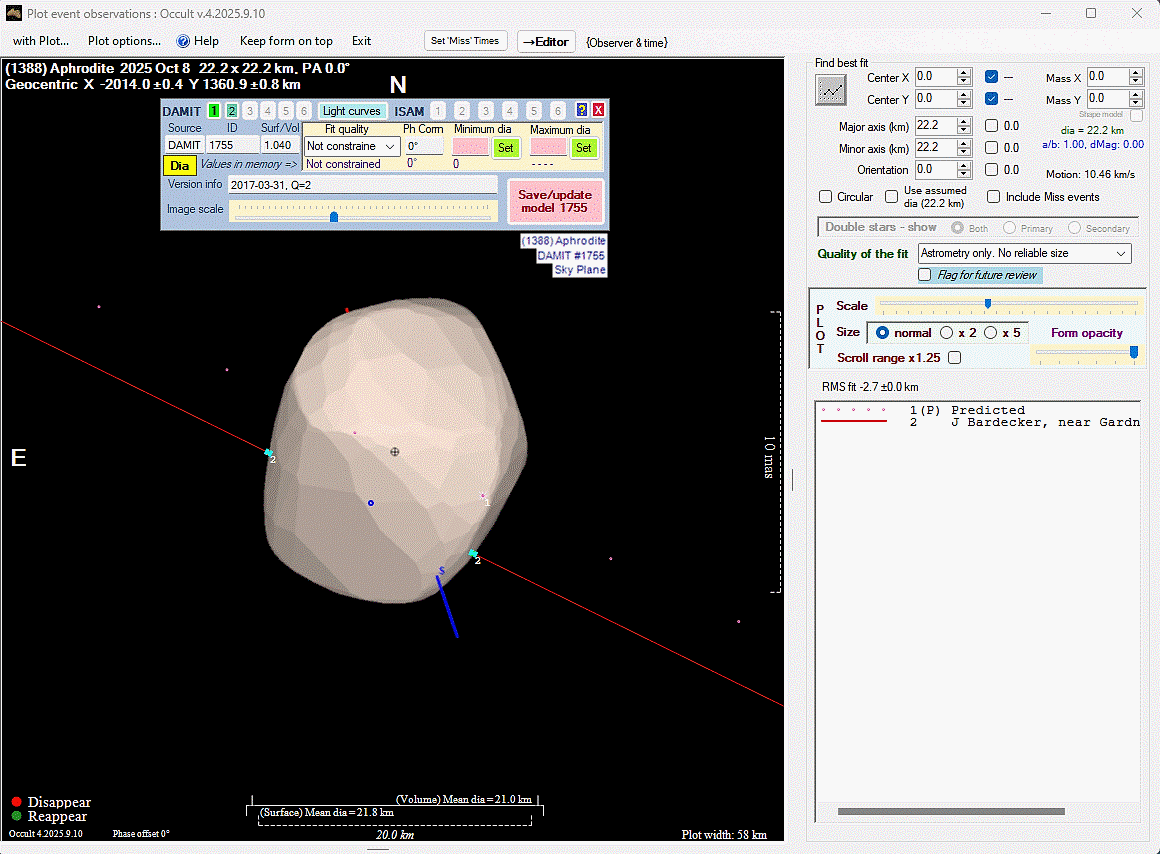Open the 'Plot options...' menu

124,41
